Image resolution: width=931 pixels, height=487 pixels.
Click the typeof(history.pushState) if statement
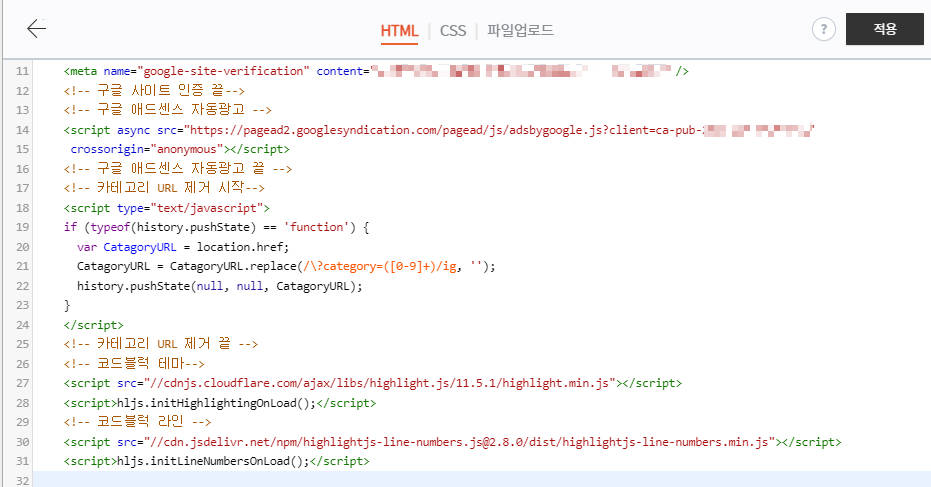216,227
